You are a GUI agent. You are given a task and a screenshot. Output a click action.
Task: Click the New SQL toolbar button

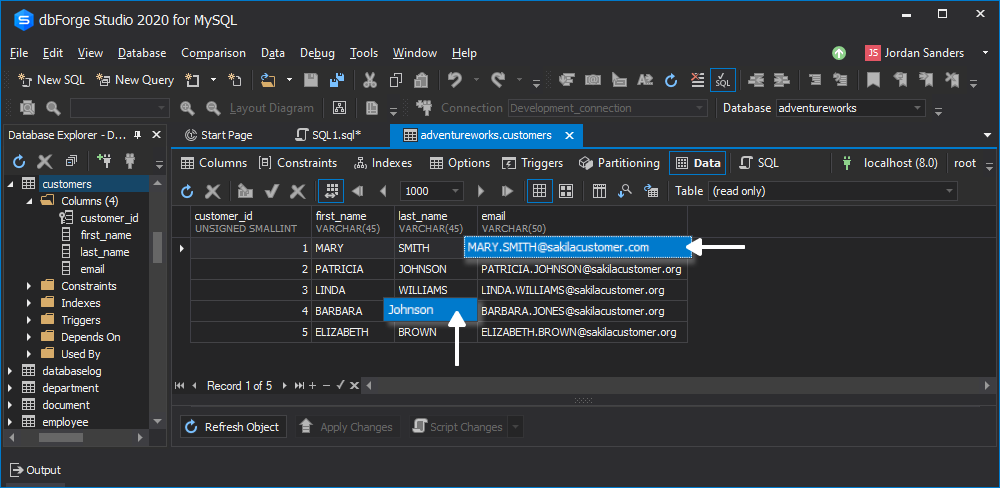[52, 80]
